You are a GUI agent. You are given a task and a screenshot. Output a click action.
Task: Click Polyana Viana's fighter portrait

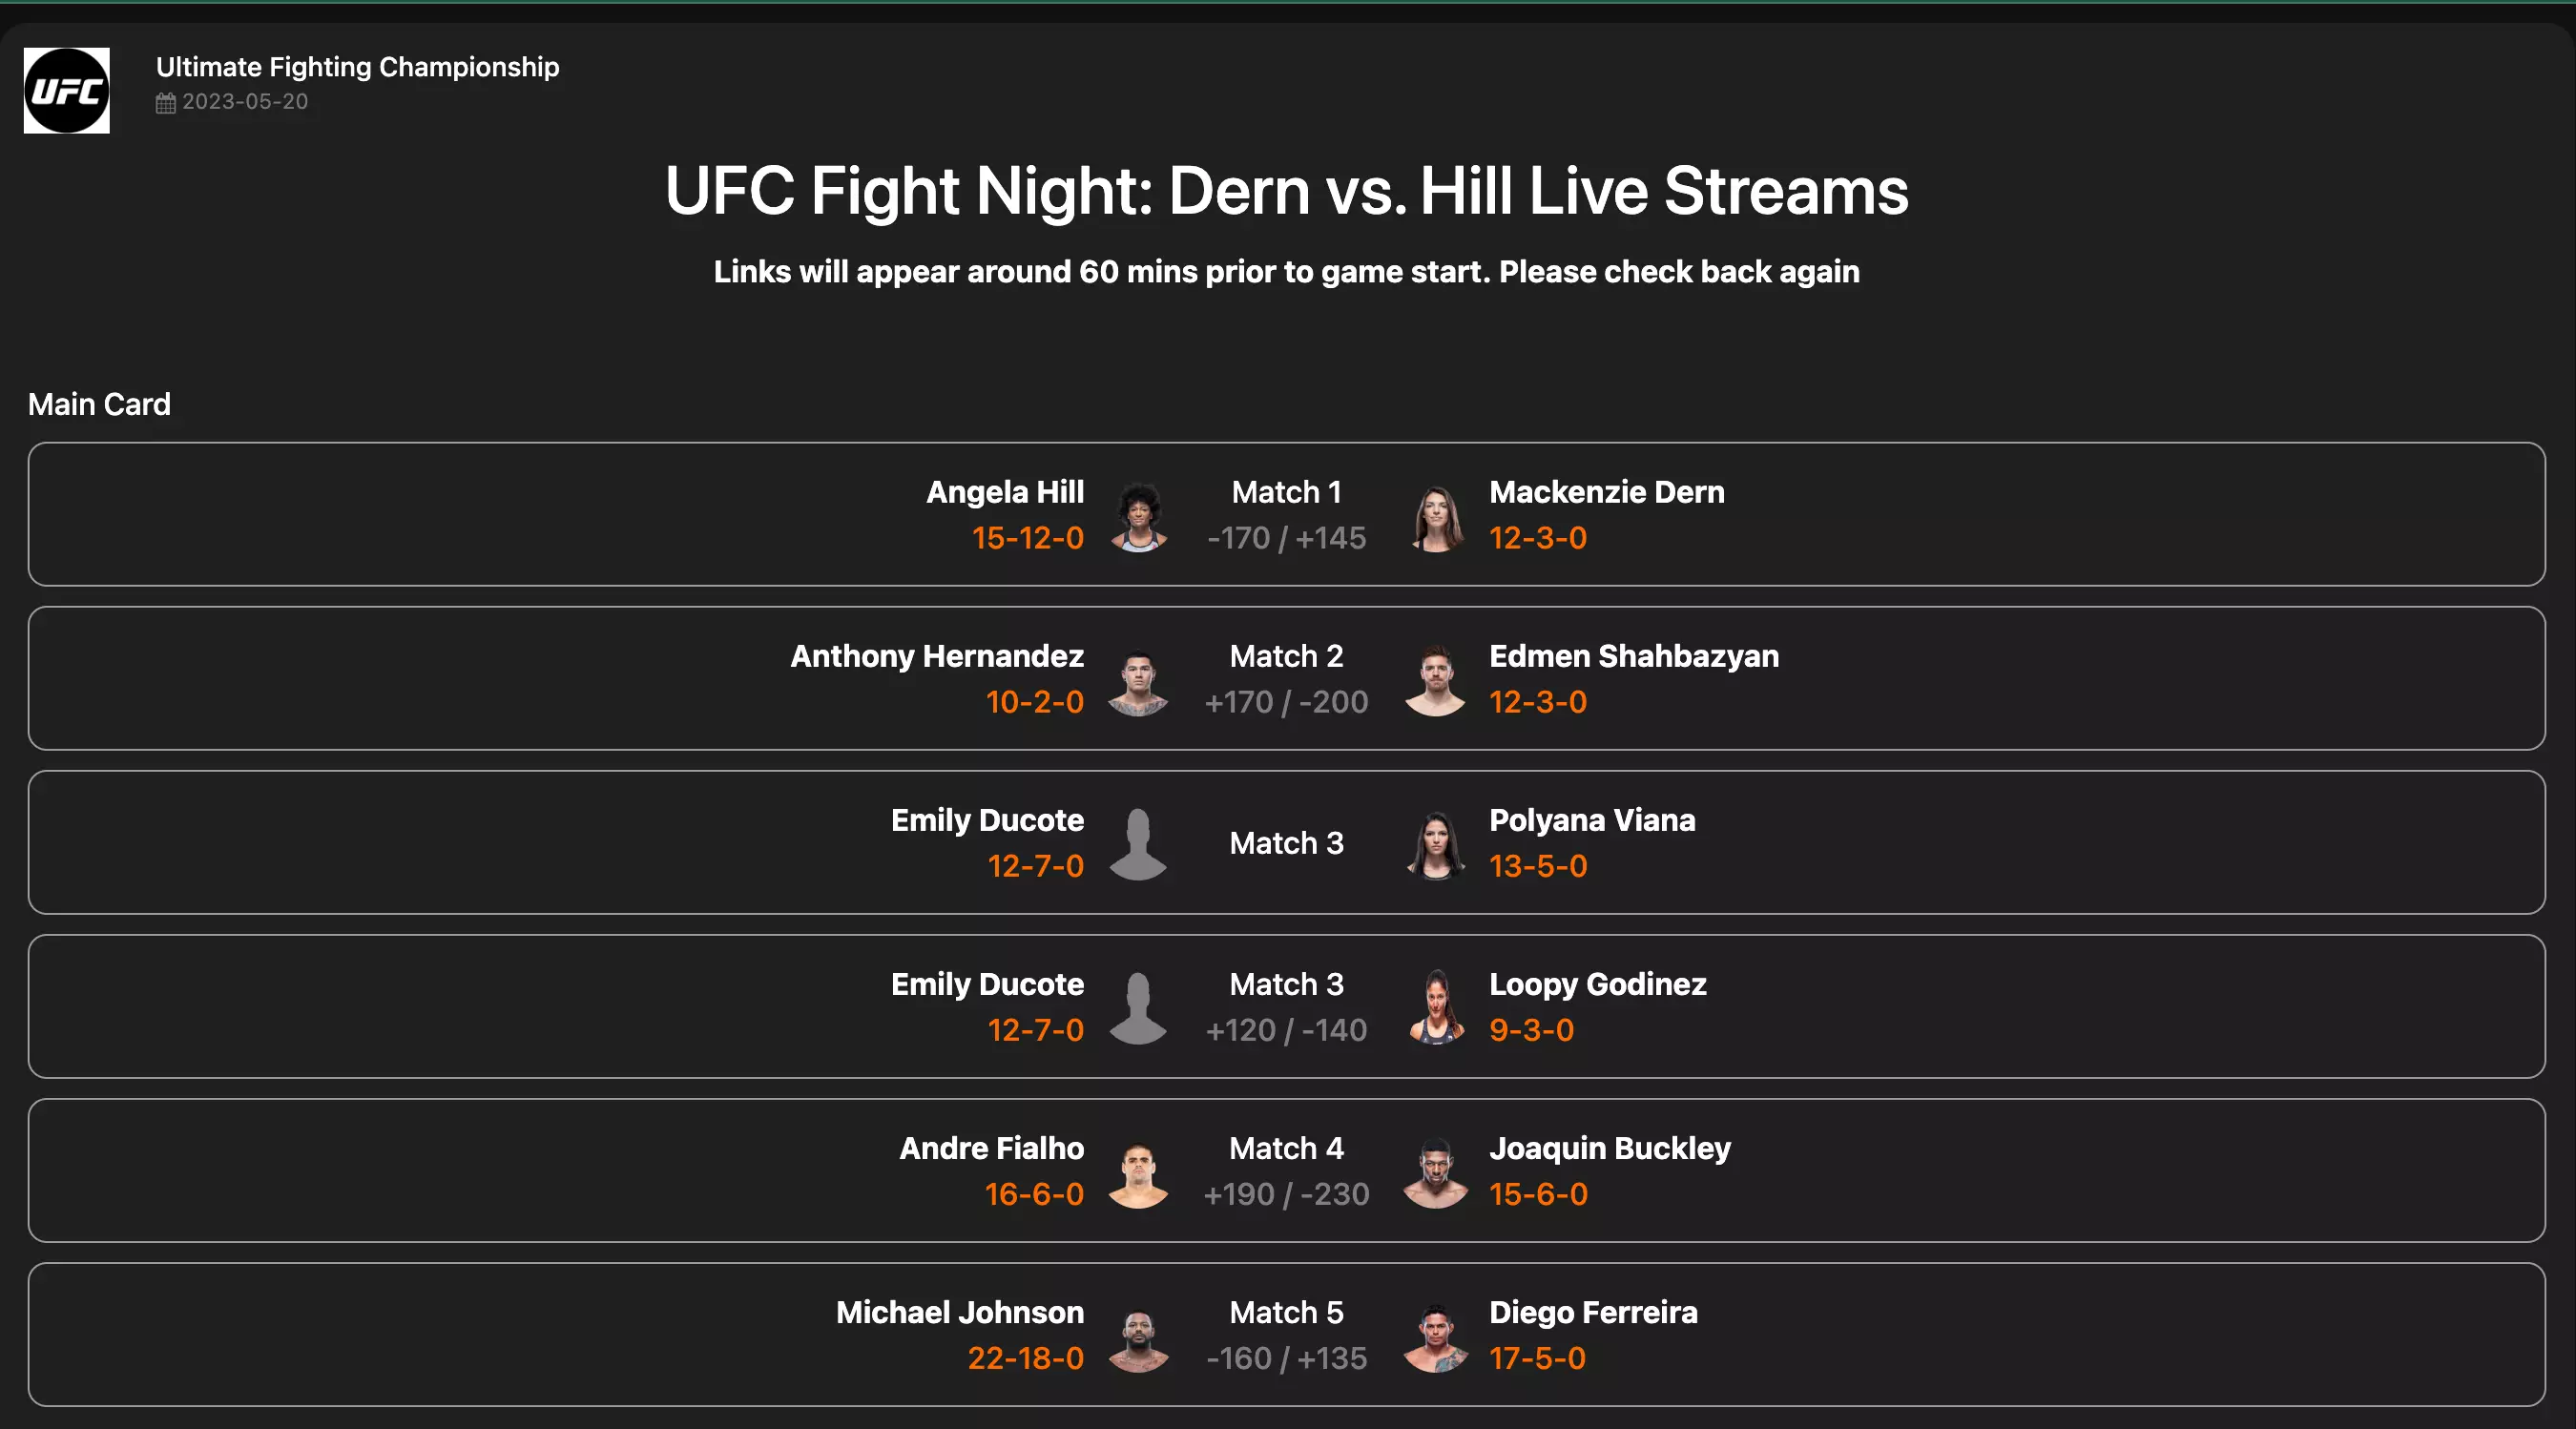coord(1436,845)
